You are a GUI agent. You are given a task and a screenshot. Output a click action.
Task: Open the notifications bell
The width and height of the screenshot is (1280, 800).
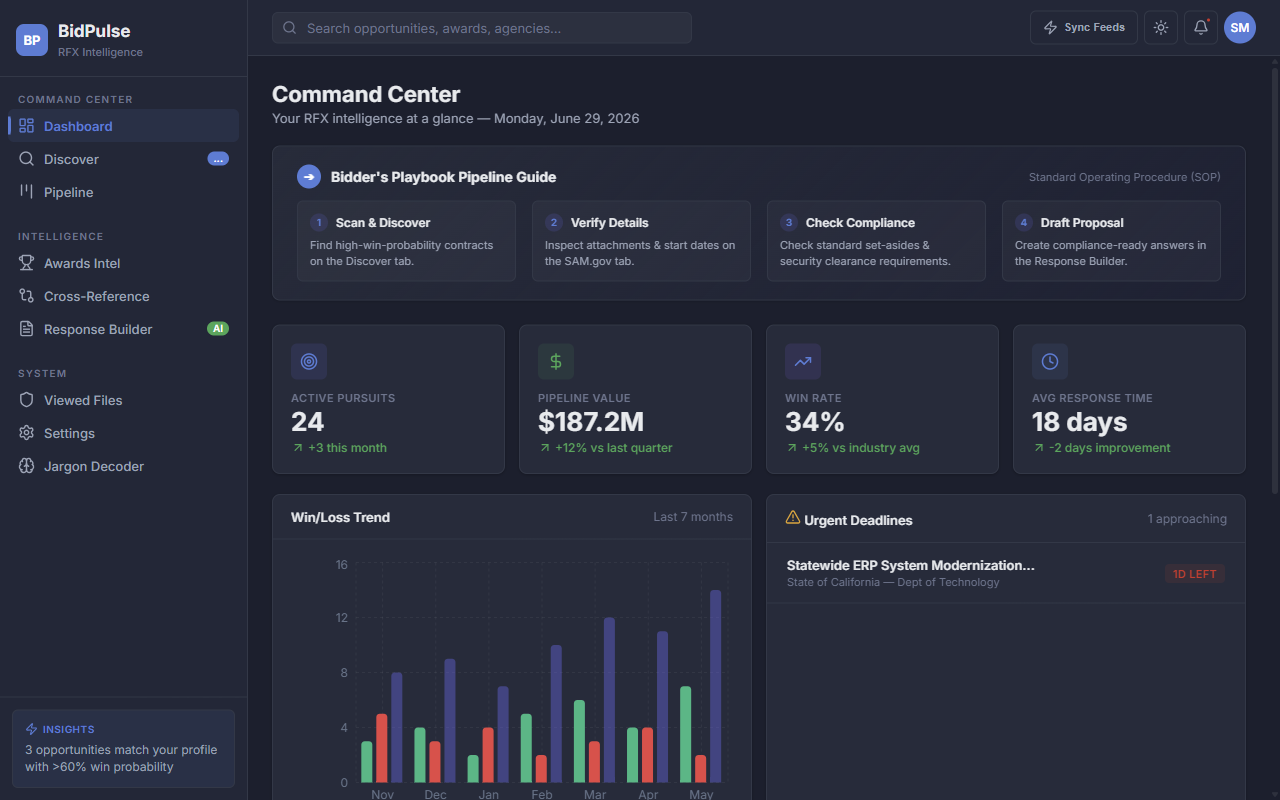1201,28
